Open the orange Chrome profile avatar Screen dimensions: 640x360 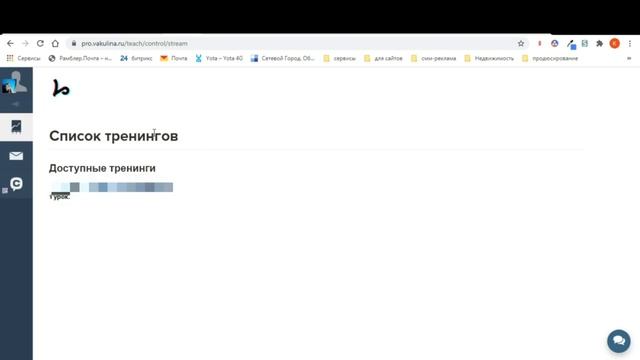pyautogui.click(x=615, y=43)
